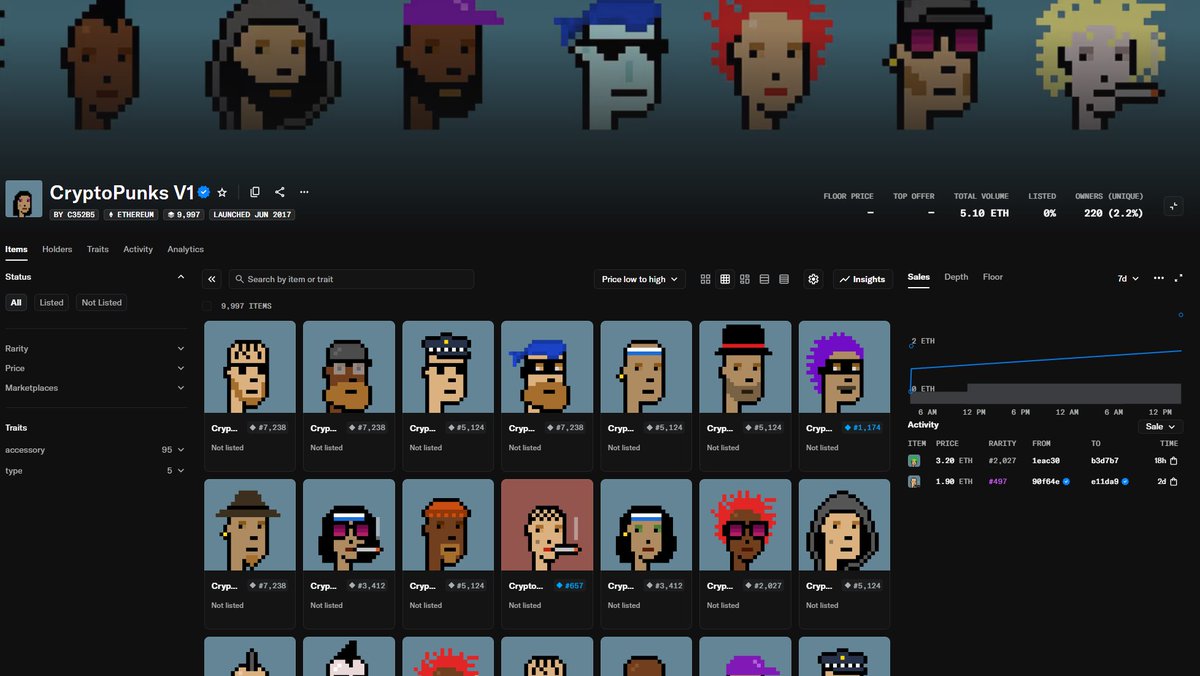The image size is (1200, 676).
Task: Show the Depth chart tab
Action: [956, 277]
